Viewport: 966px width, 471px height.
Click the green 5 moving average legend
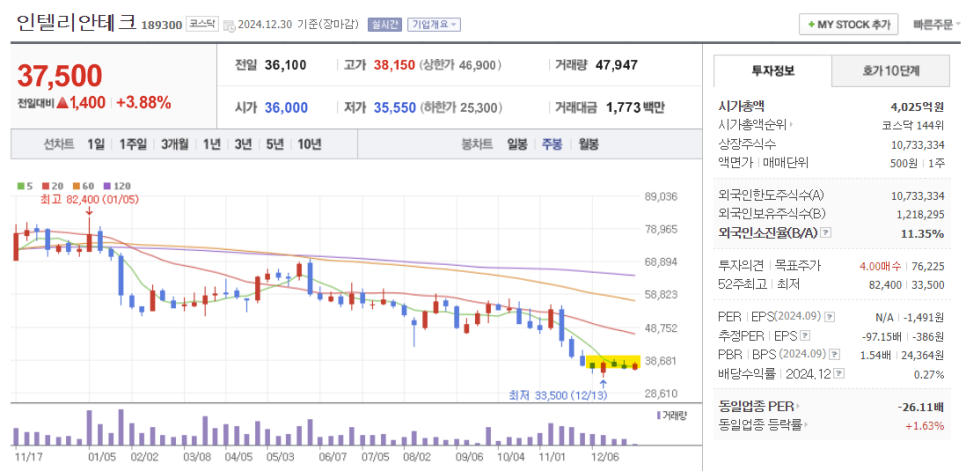pyautogui.click(x=25, y=185)
